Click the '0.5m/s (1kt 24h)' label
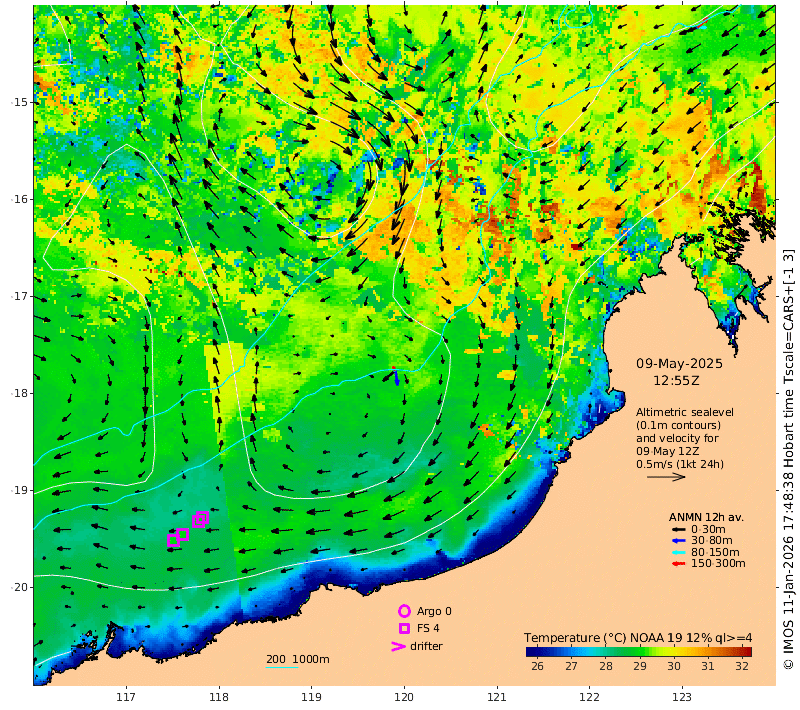This screenshot has width=800, height=710. click(680, 464)
